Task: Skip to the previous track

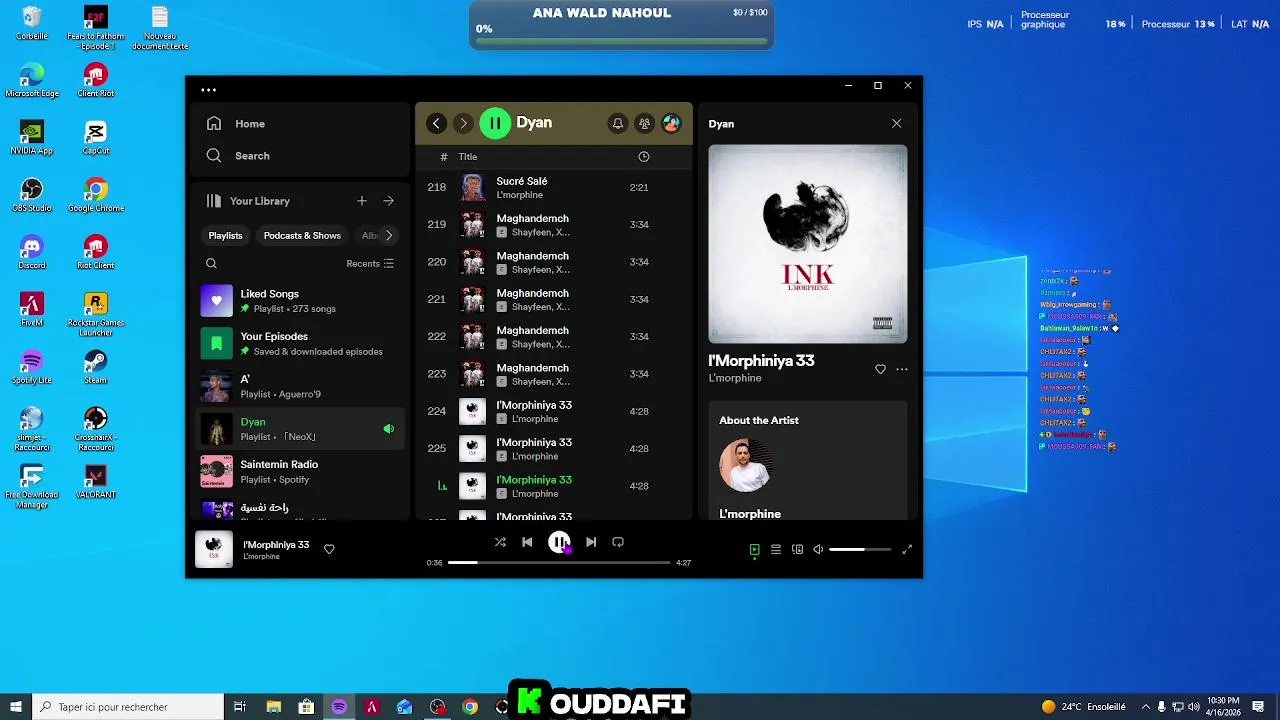Action: tap(527, 542)
